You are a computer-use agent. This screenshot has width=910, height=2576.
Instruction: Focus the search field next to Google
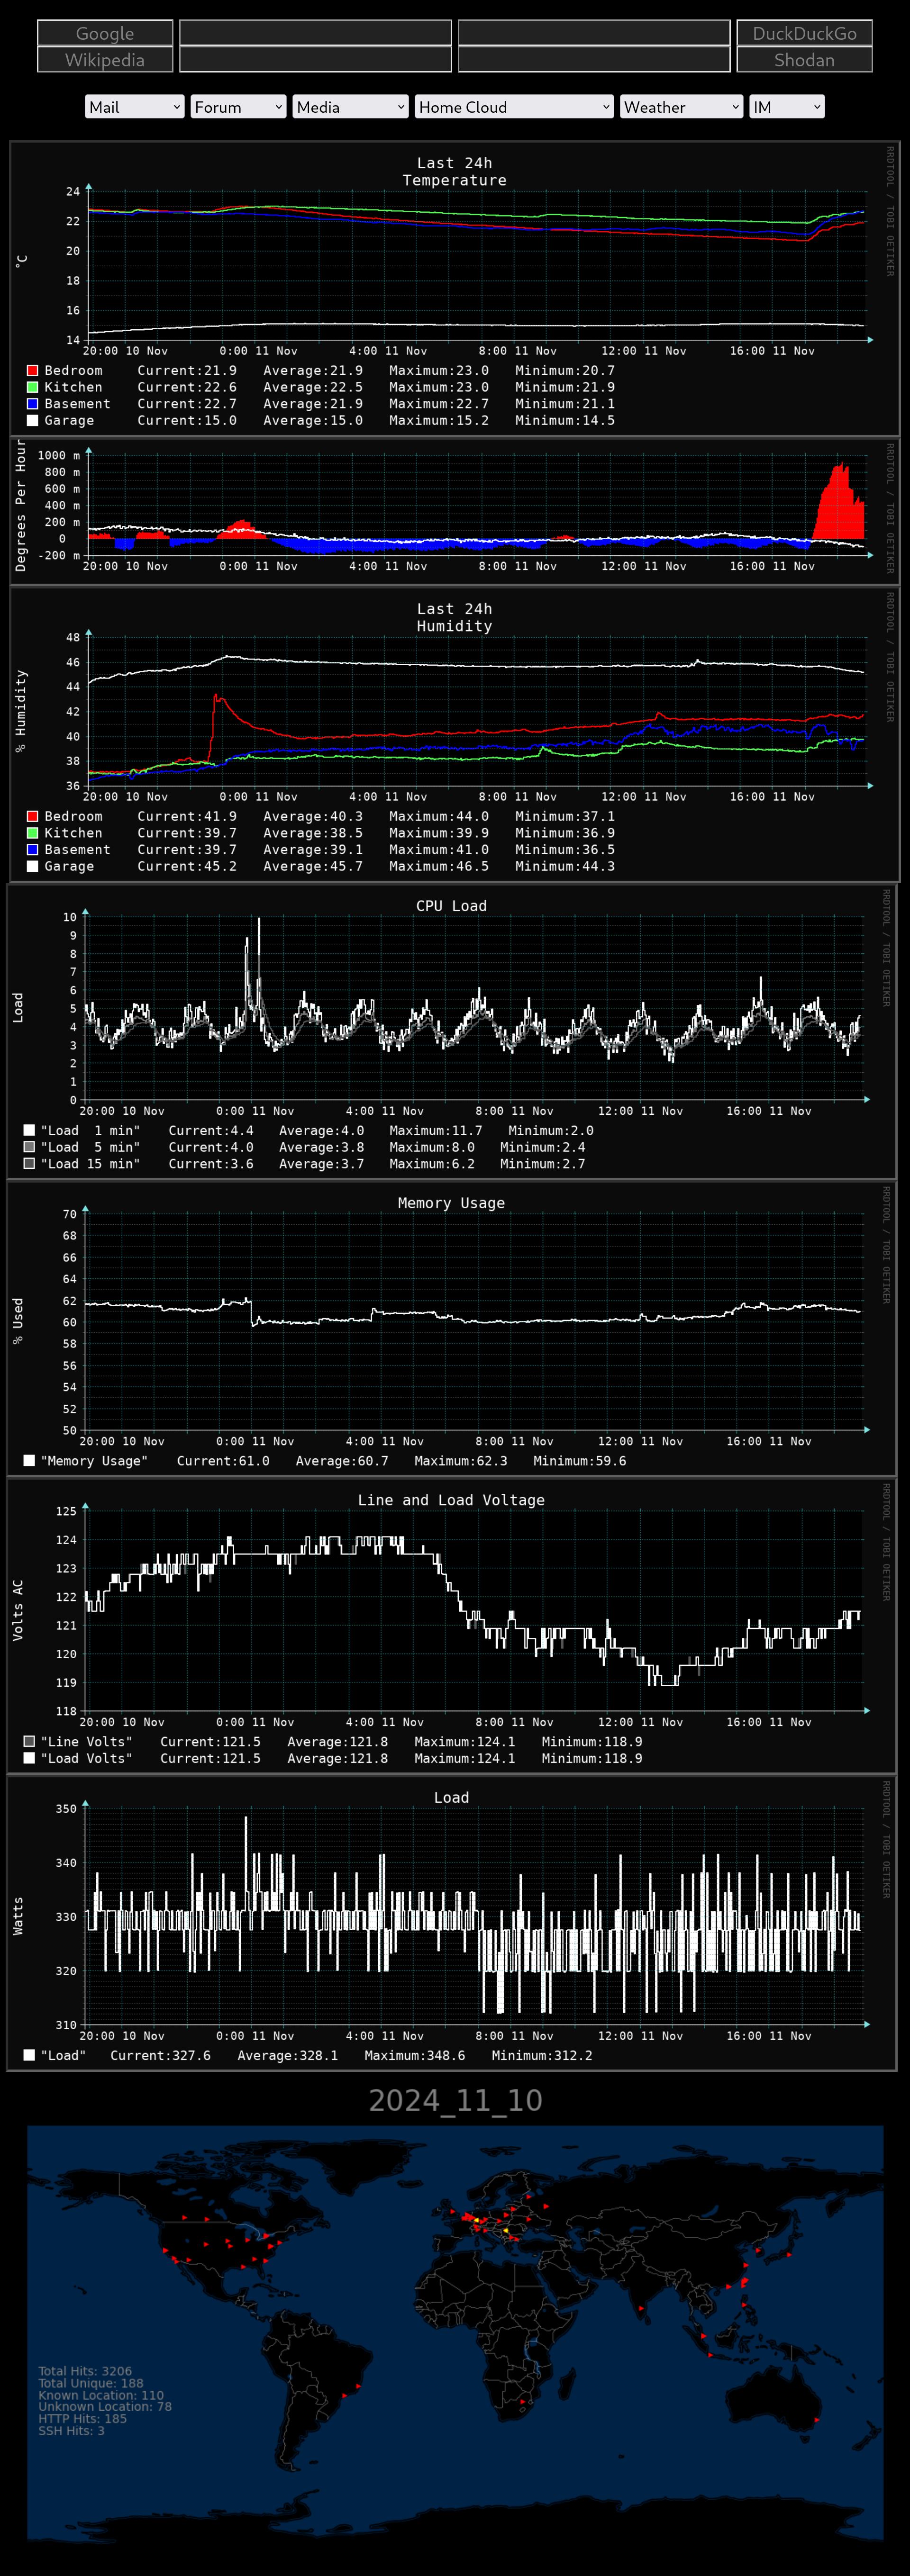pos(315,33)
